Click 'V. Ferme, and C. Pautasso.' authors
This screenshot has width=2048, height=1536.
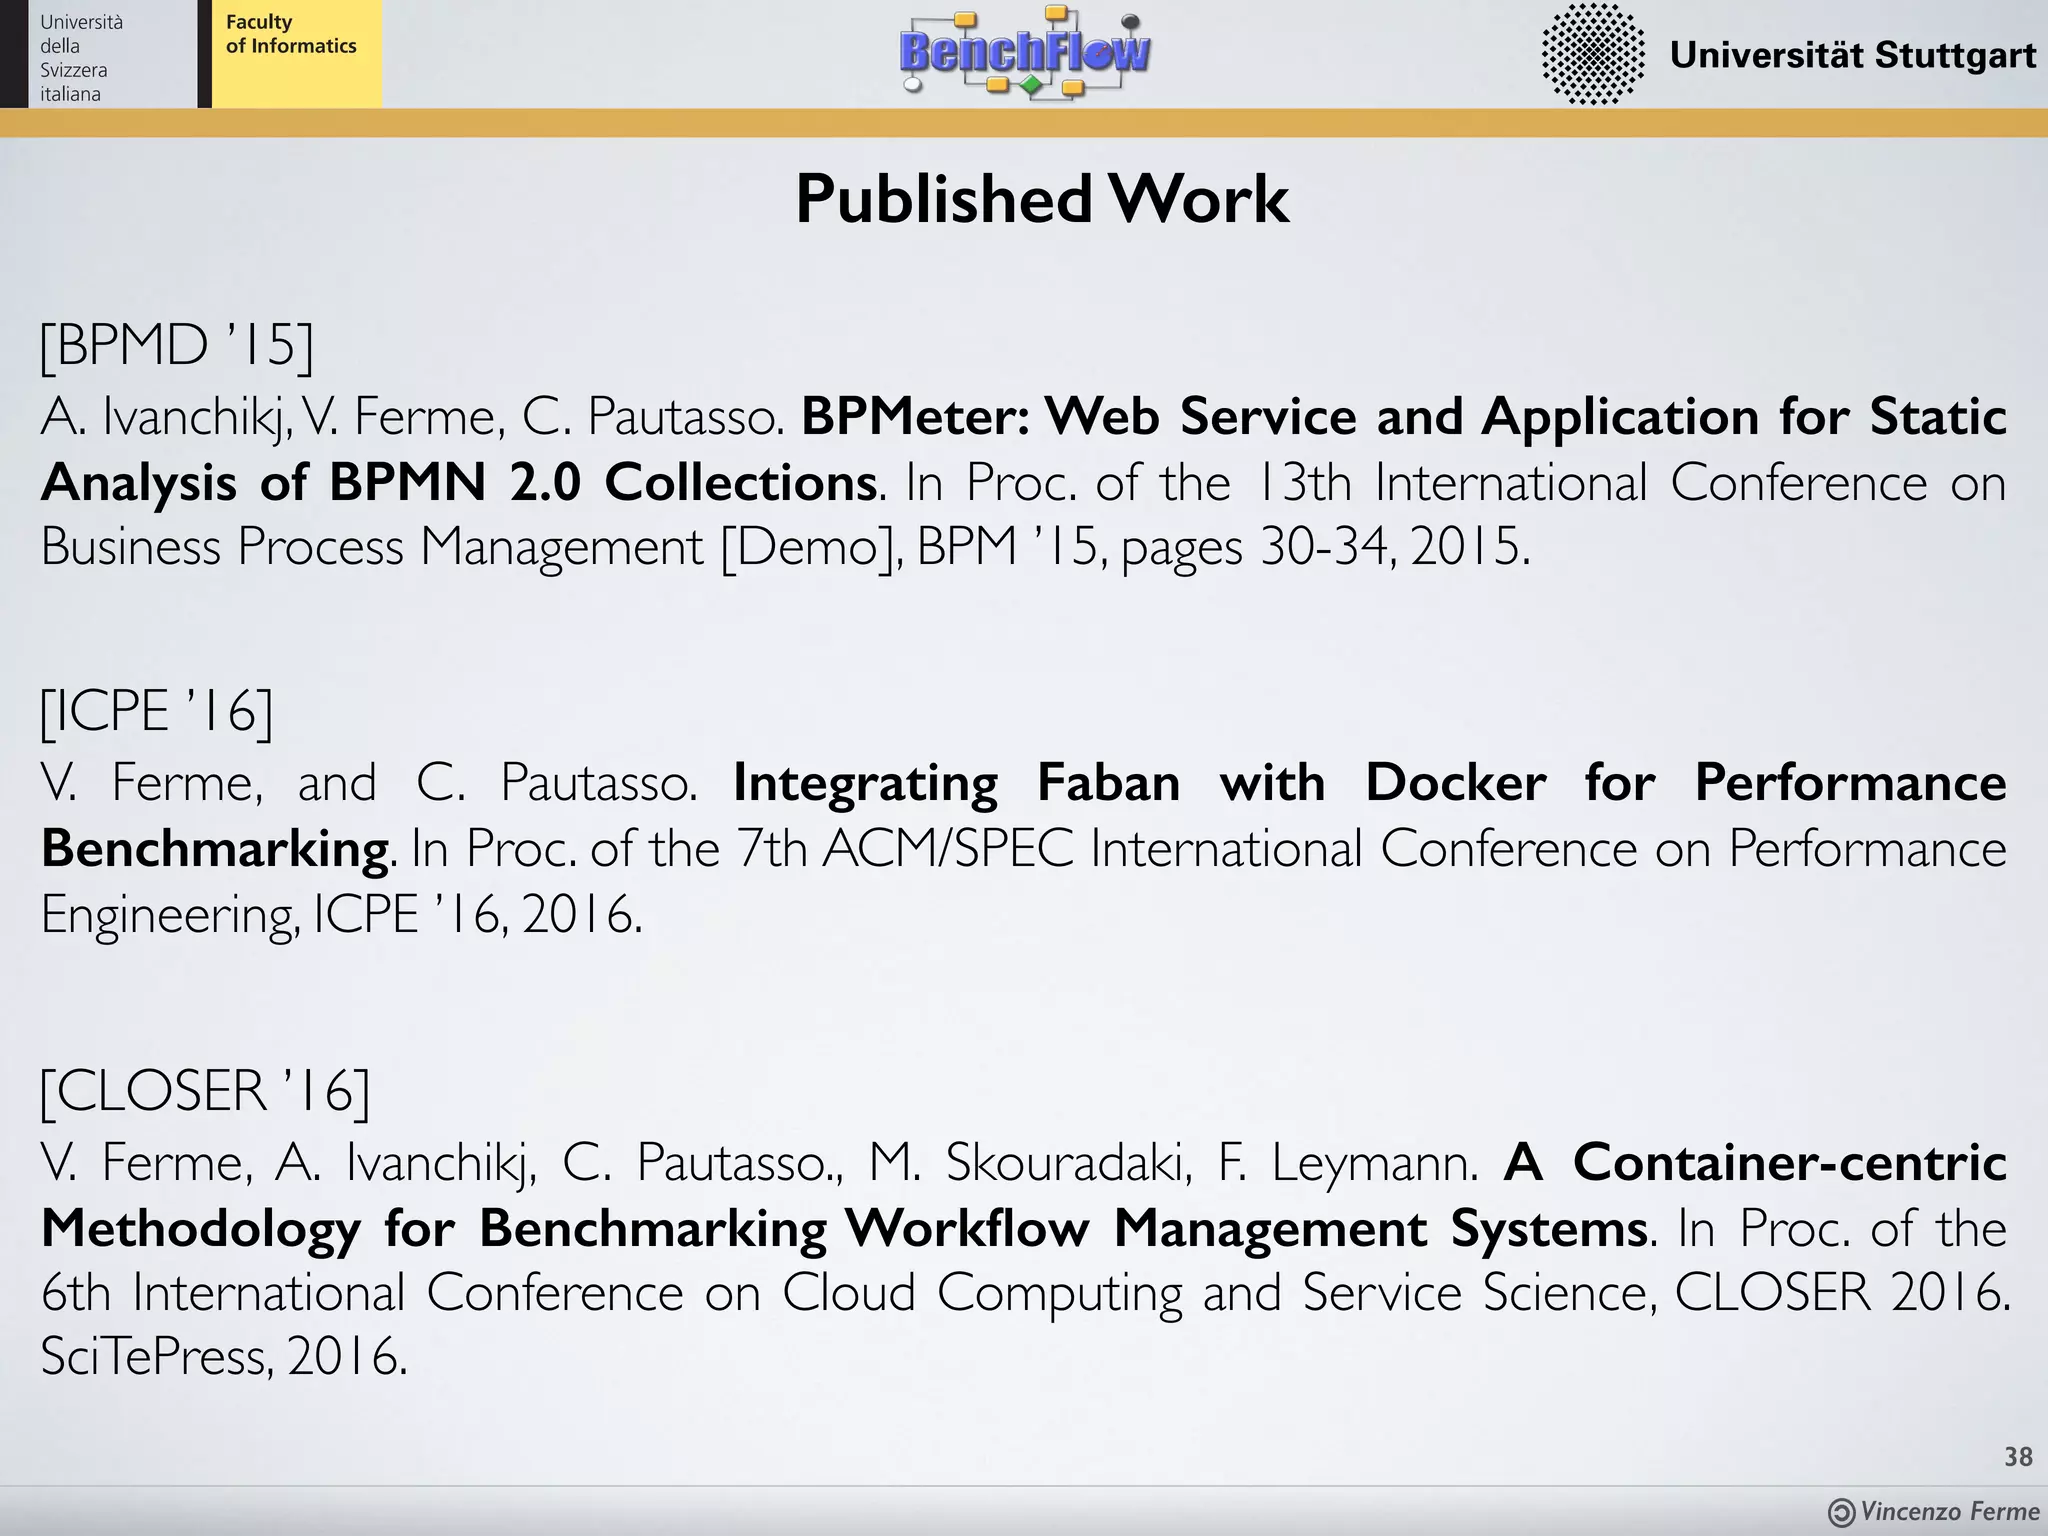click(369, 782)
